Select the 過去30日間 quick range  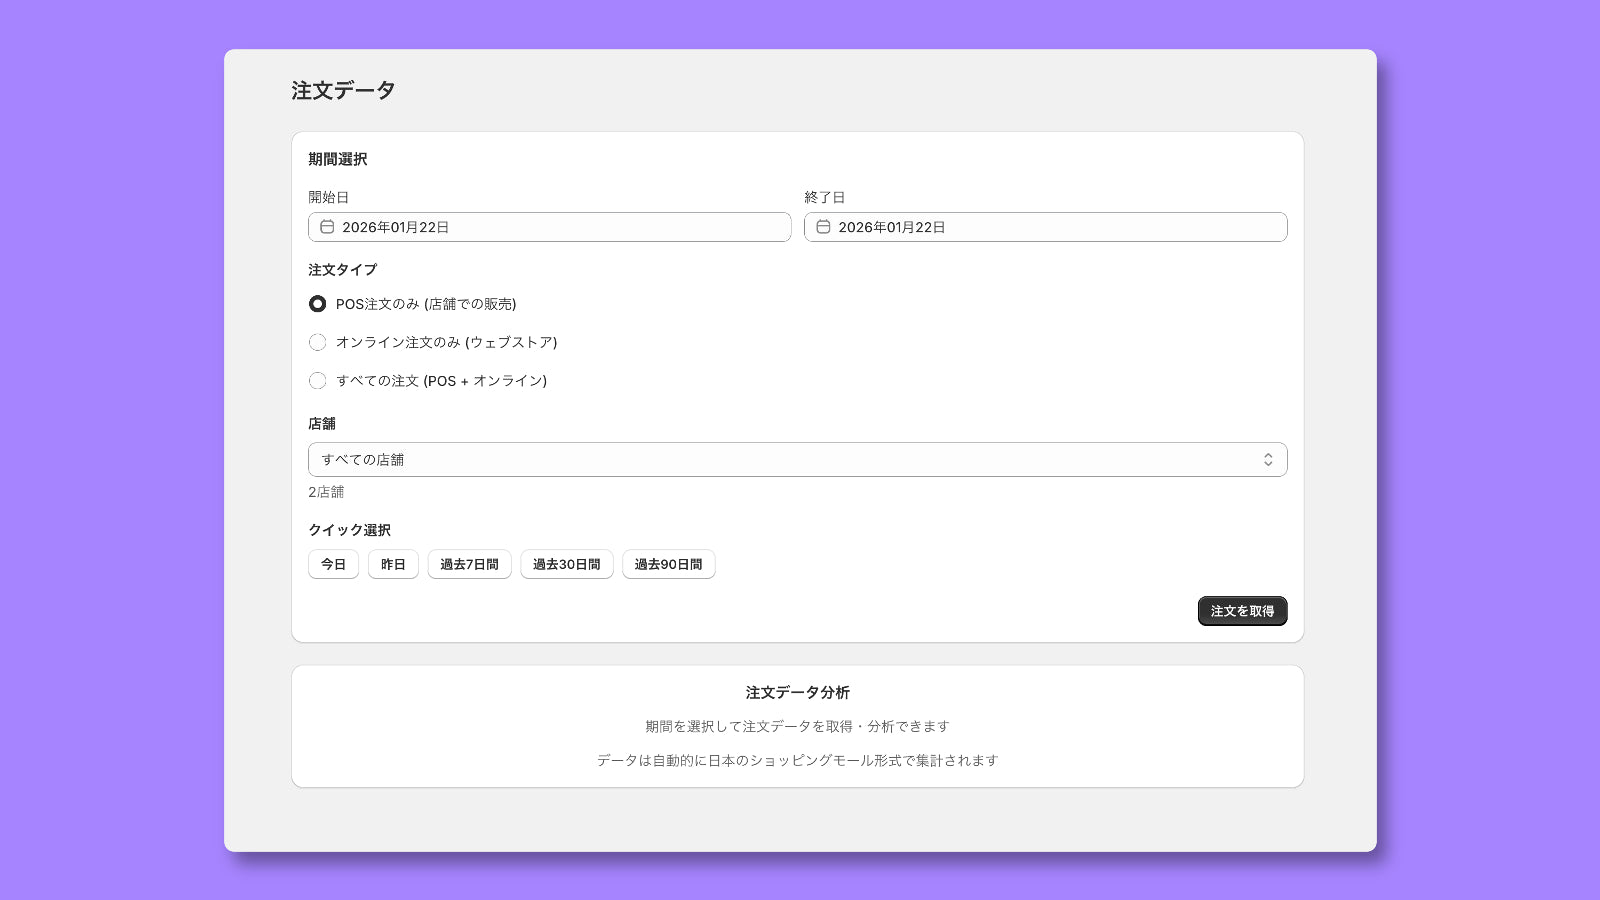click(567, 564)
